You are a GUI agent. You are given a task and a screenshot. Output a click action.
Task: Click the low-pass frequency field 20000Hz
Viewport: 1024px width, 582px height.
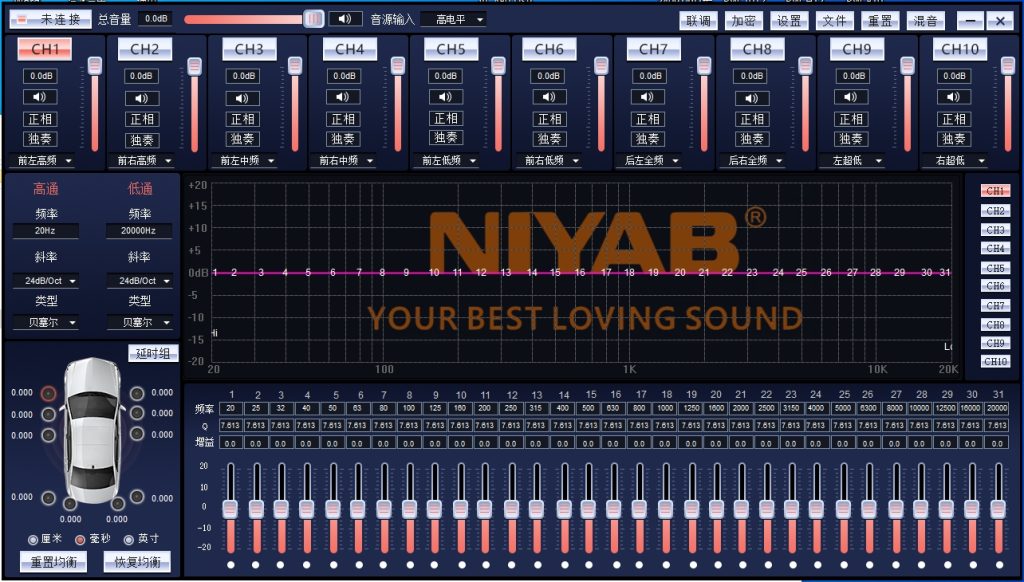point(139,231)
